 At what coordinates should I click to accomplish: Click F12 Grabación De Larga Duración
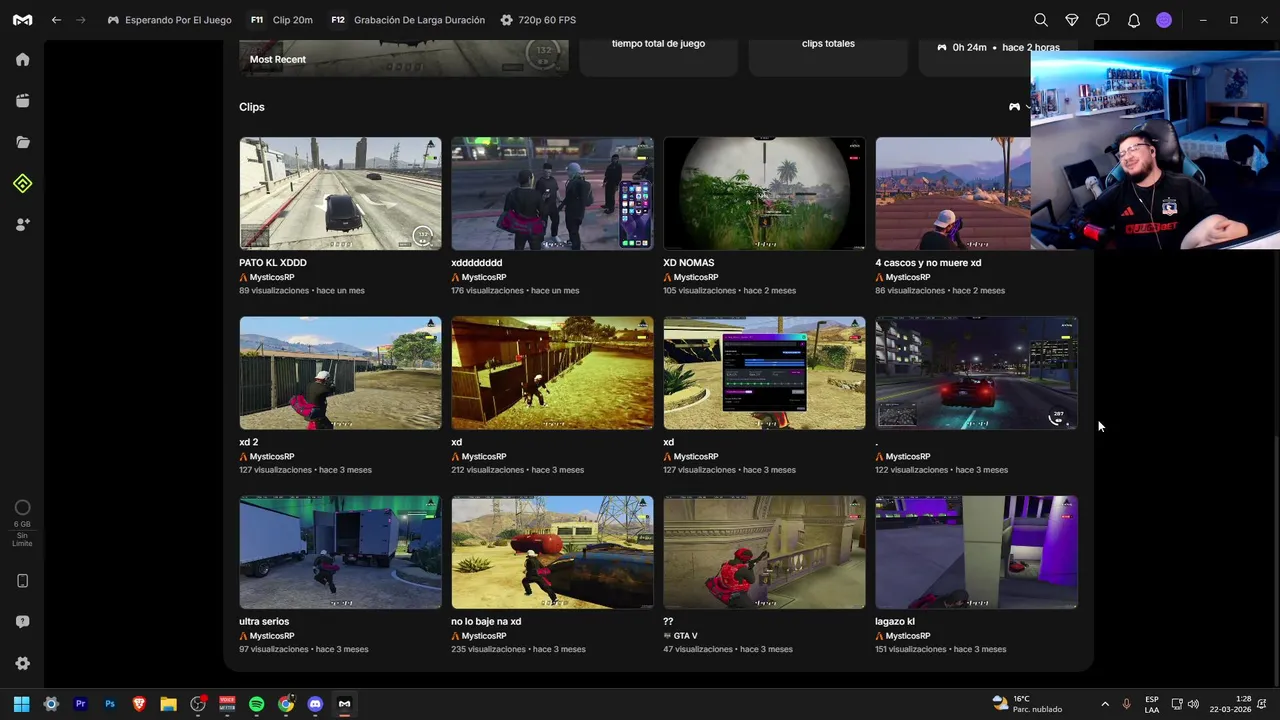pos(408,20)
